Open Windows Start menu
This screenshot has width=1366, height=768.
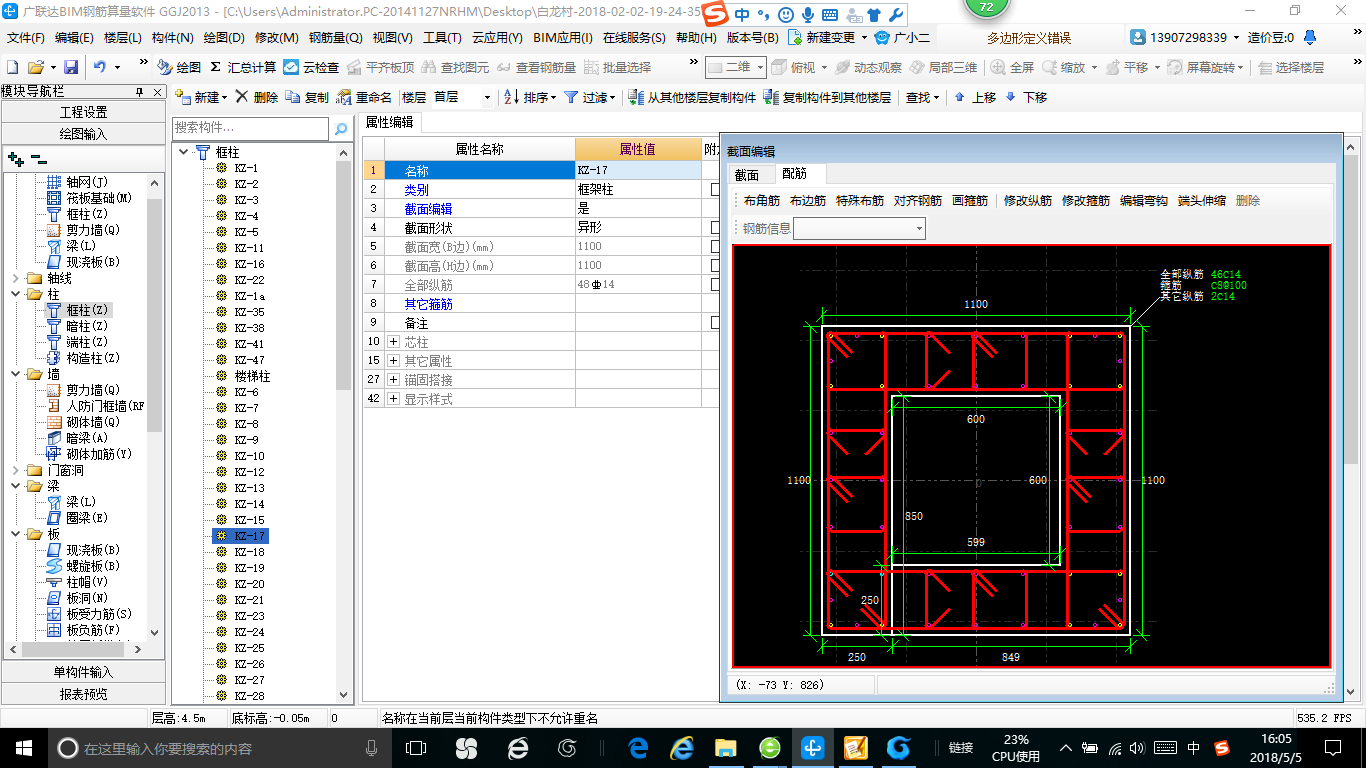(22, 747)
